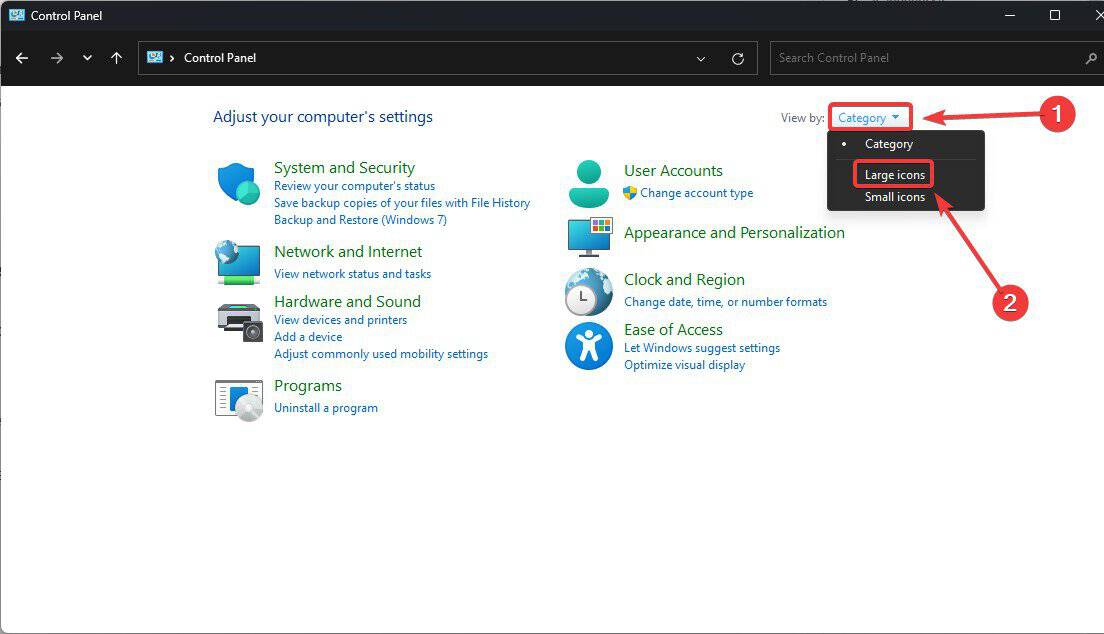Open Ease of Access heading link
The image size is (1104, 634).
[x=673, y=330]
